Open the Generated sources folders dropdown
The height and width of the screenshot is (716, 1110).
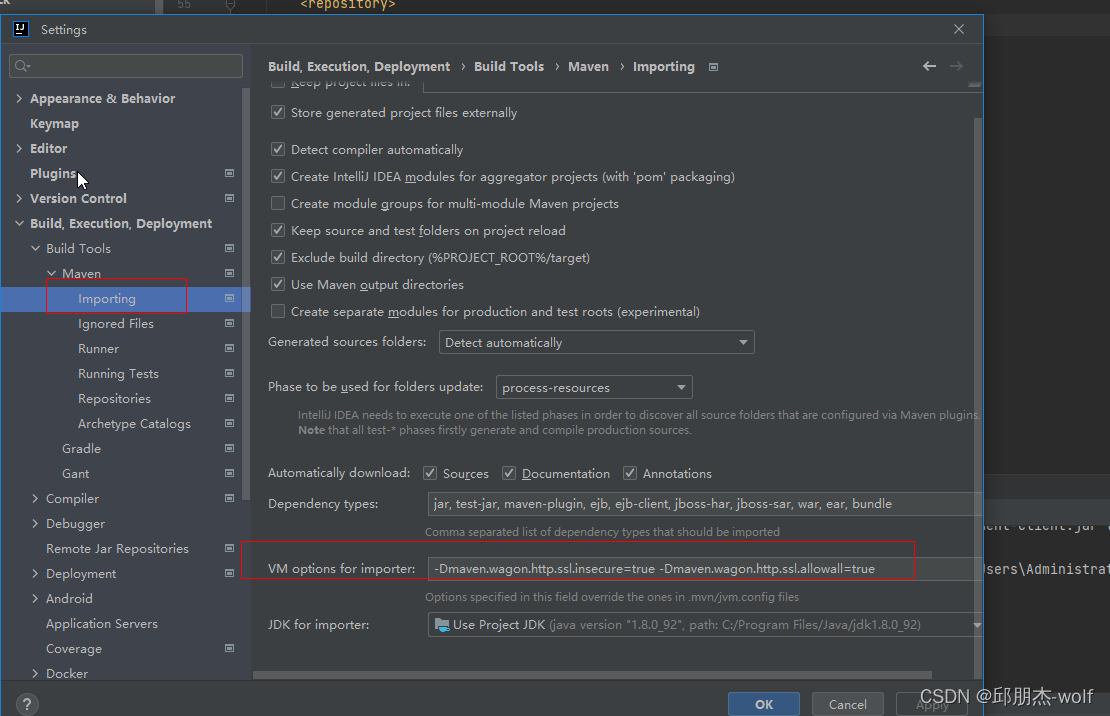coord(744,342)
